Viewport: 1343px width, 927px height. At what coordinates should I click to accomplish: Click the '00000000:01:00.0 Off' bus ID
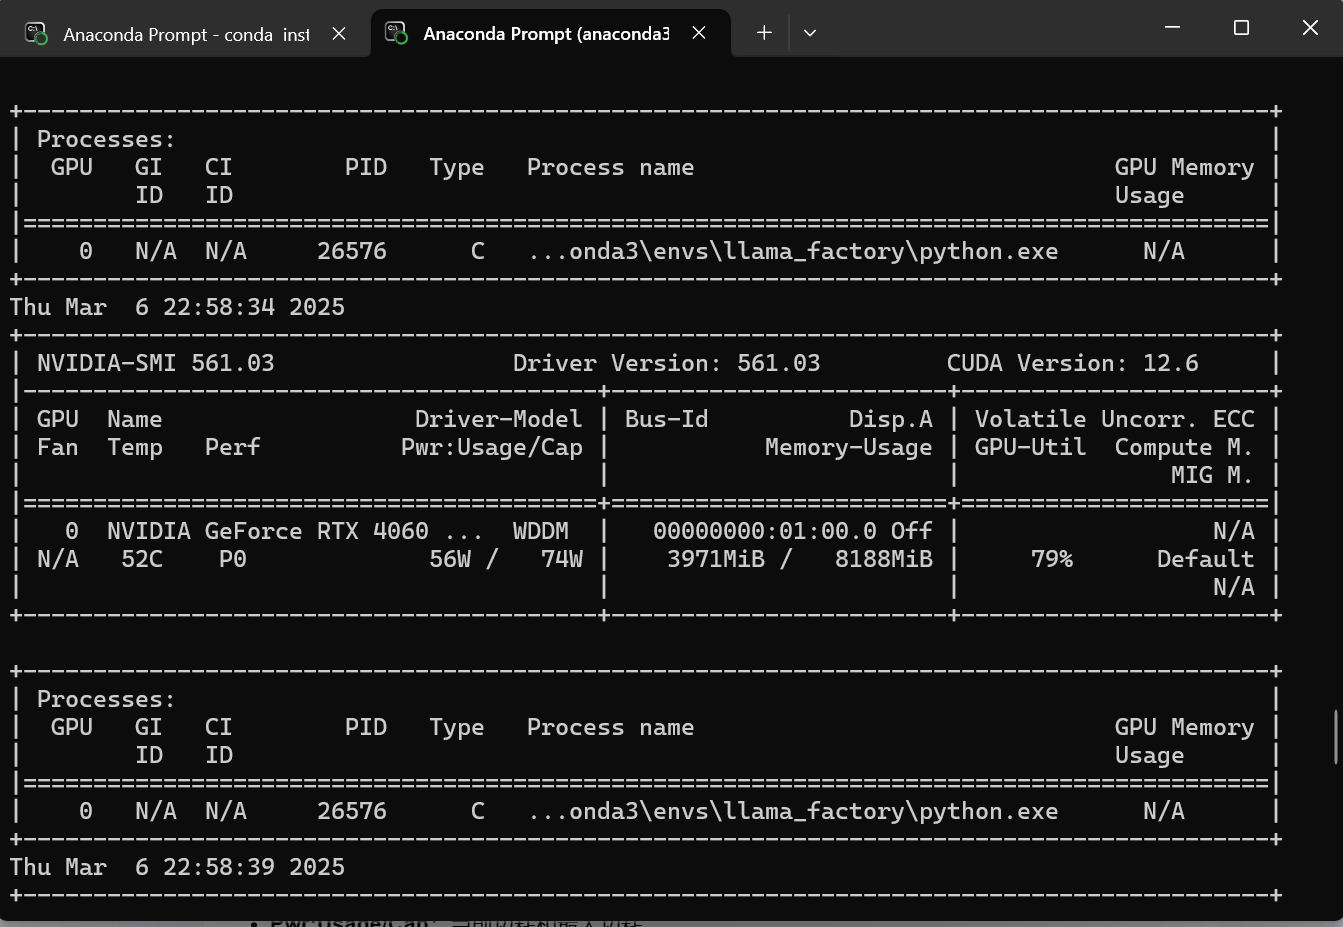pos(793,531)
